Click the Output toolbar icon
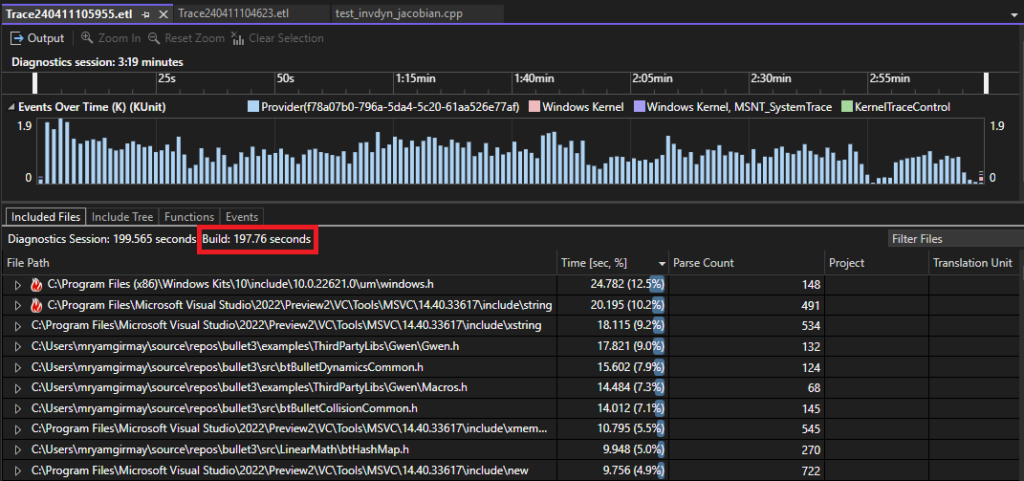 tap(16, 38)
